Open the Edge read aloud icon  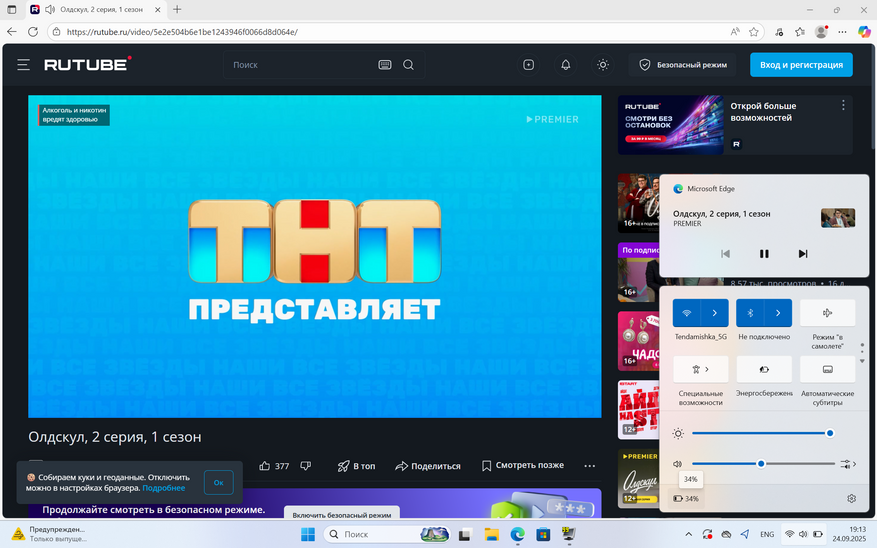coord(735,32)
